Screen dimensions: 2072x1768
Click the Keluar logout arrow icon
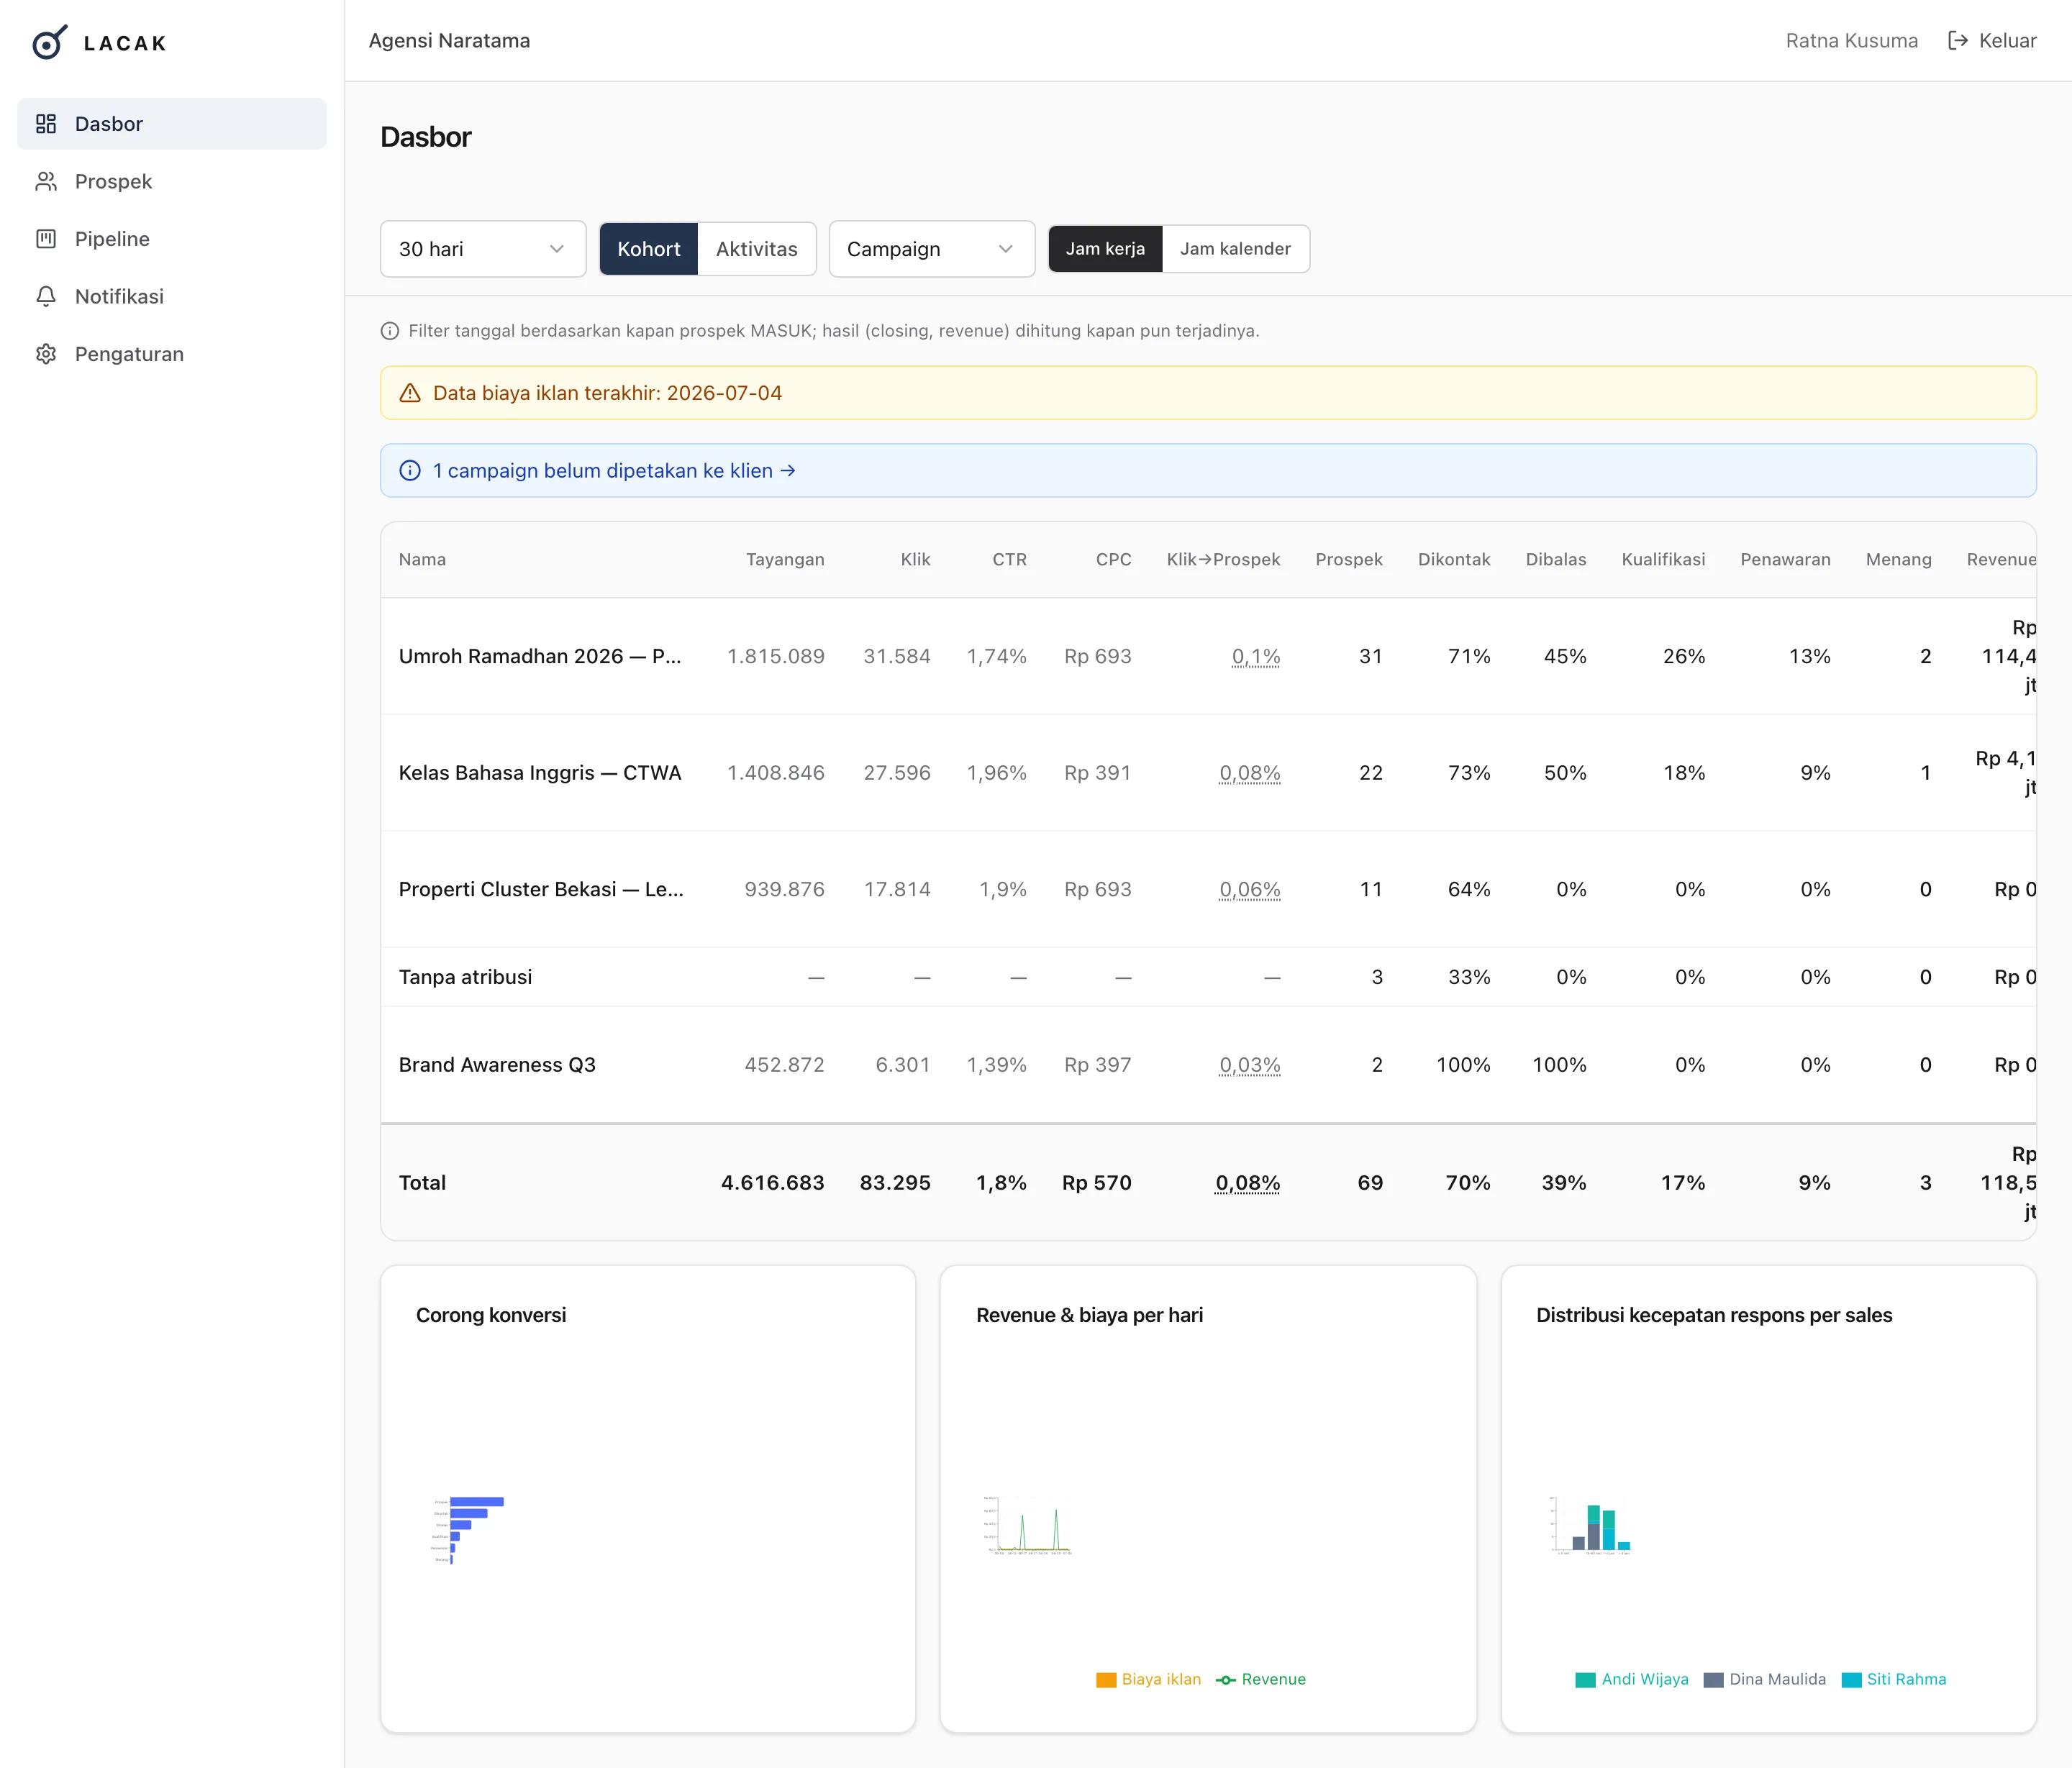[x=1958, y=41]
